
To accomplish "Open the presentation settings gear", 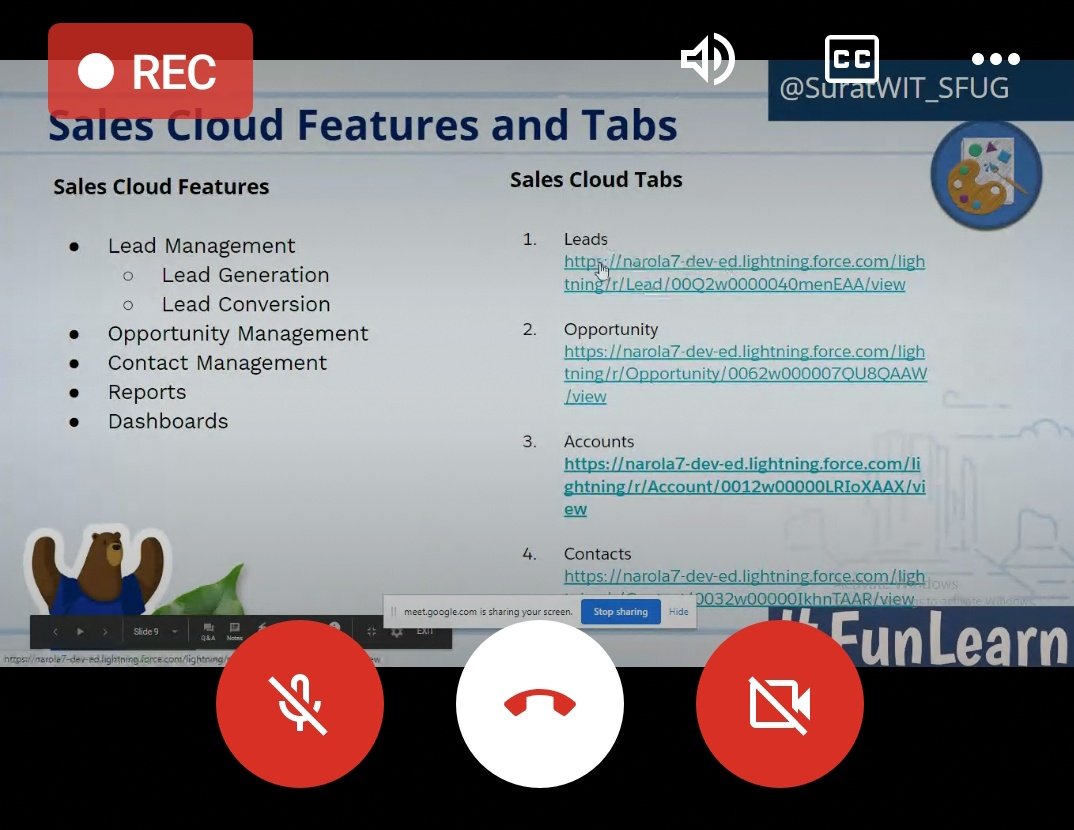I will pyautogui.click(x=396, y=631).
